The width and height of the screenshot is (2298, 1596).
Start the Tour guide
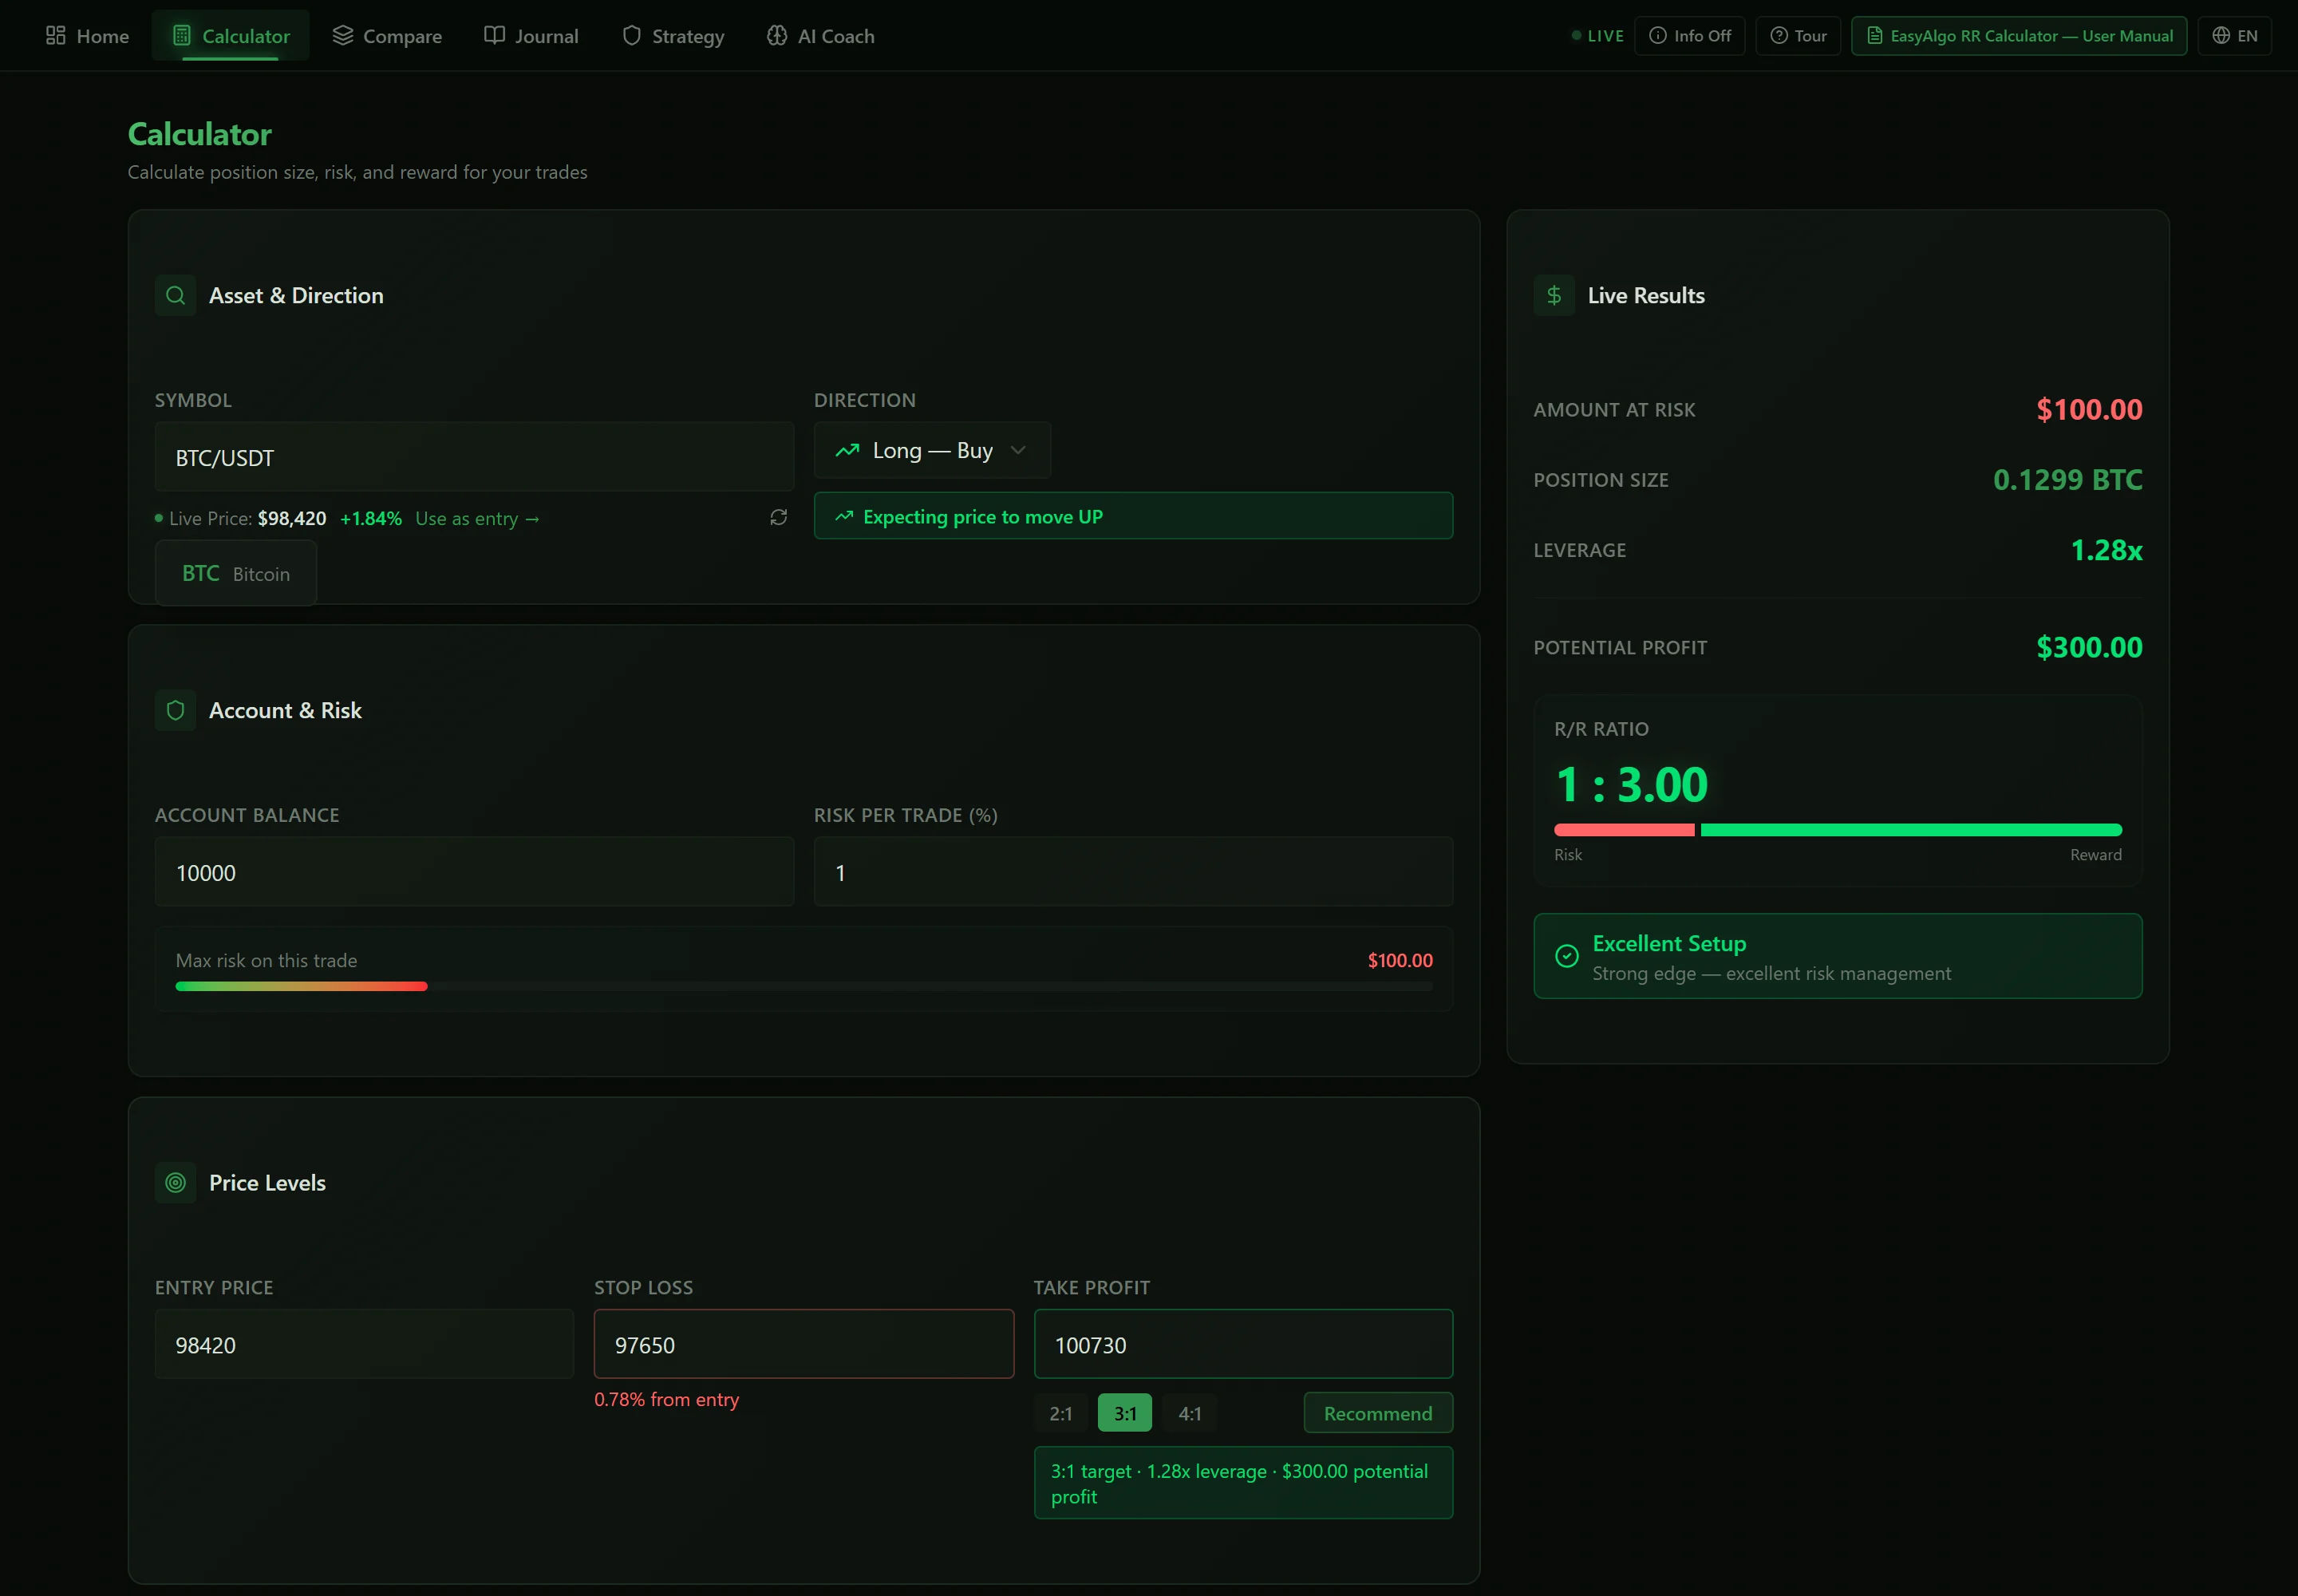coord(1798,36)
